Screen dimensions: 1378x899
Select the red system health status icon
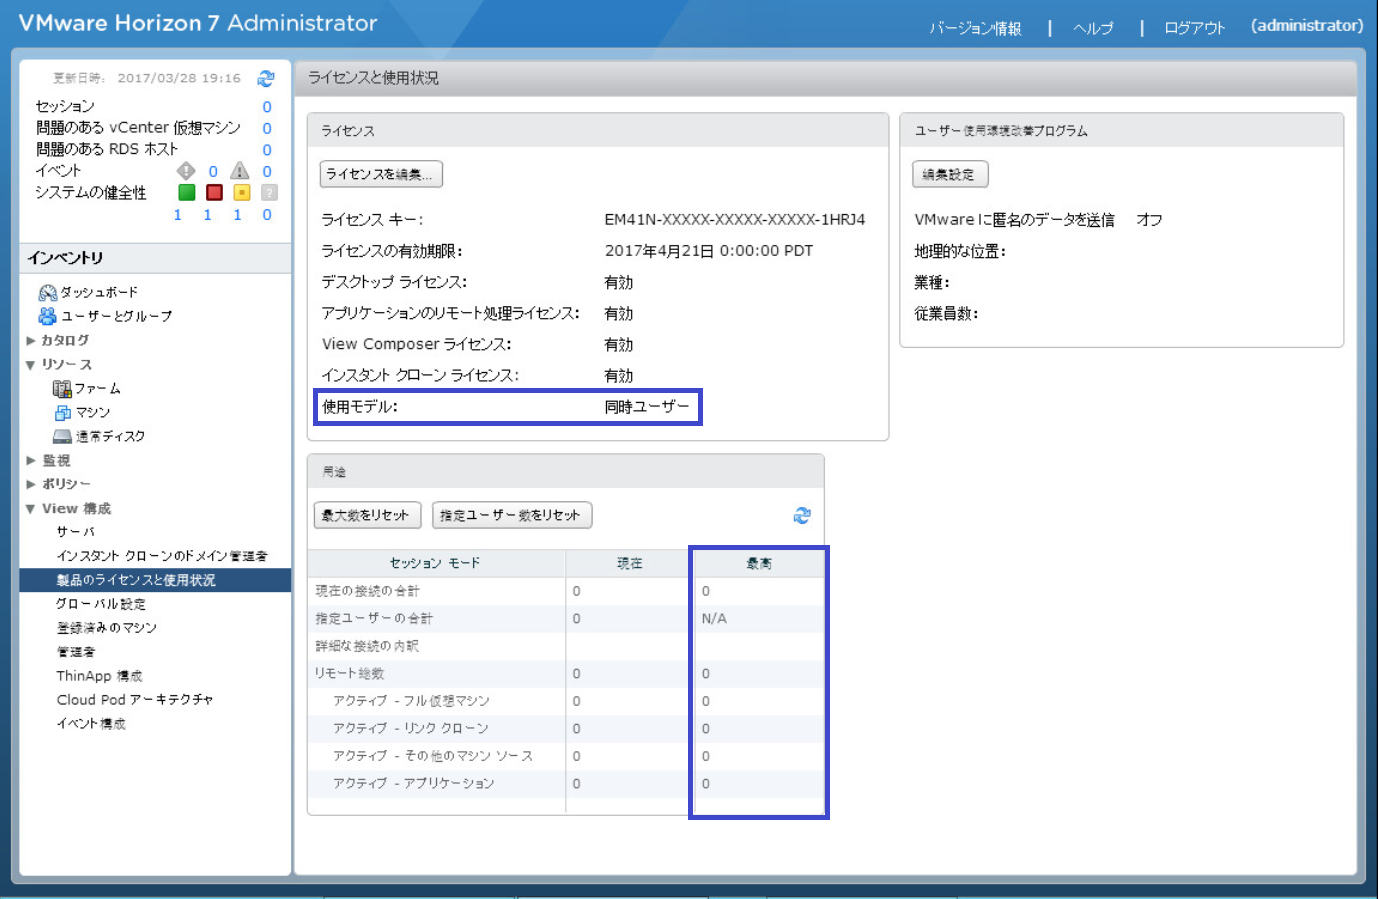pyautogui.click(x=214, y=192)
